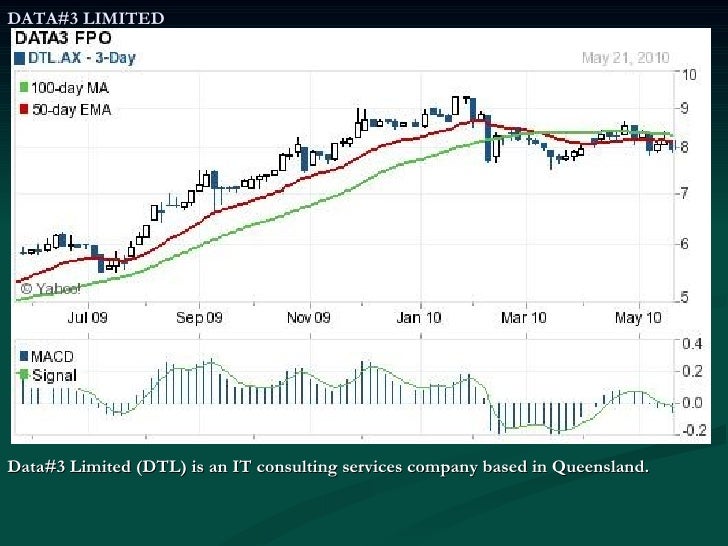
Task: Click the price axis value 6
Action: tap(684, 243)
